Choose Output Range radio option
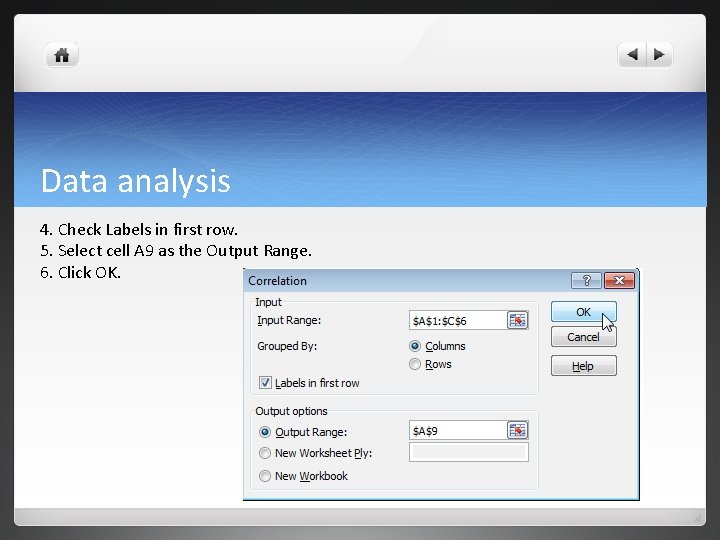The width and height of the screenshot is (720, 540). coord(265,432)
